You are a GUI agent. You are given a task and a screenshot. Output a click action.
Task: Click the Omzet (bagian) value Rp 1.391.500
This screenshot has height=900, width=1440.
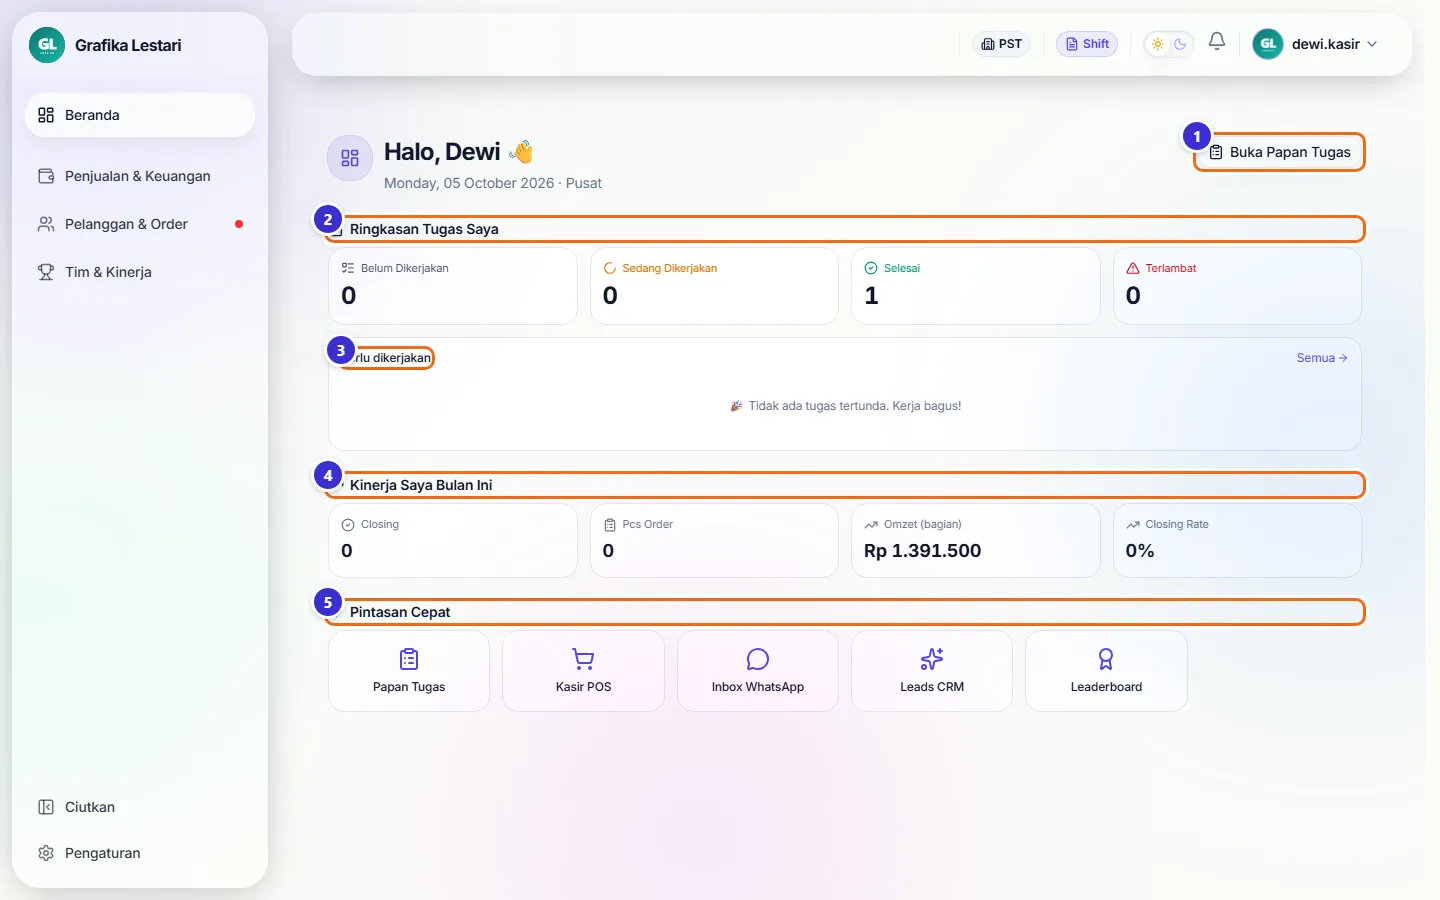point(922,551)
